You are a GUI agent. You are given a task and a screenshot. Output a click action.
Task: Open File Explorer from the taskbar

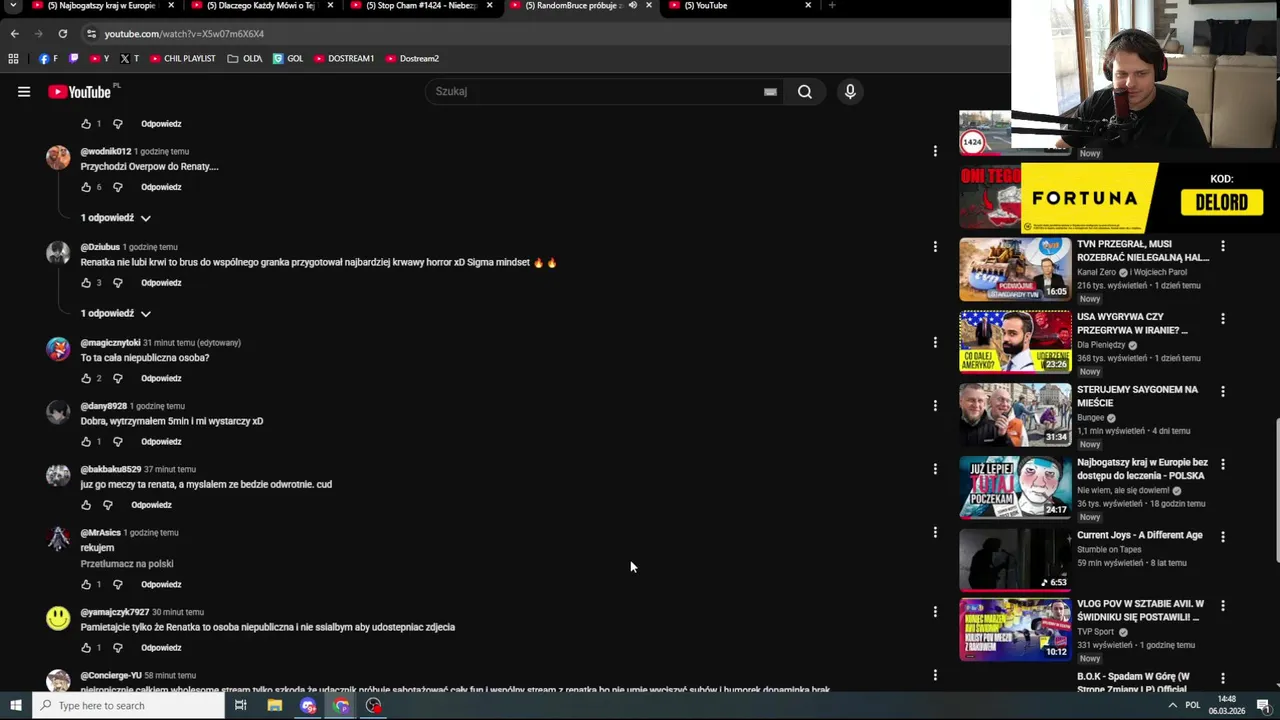tap(275, 706)
